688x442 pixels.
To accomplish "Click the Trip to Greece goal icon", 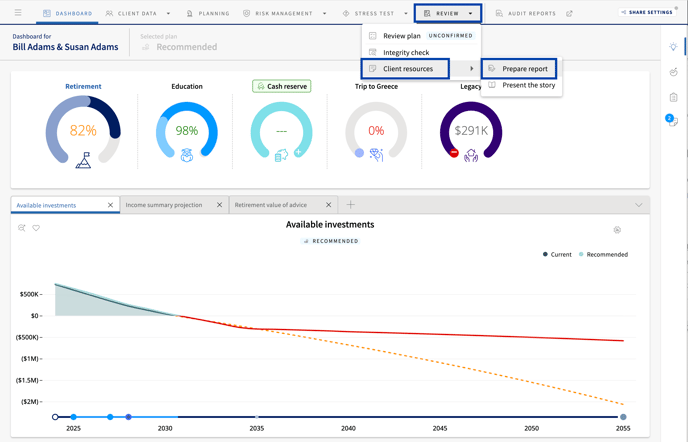I will coord(376,155).
